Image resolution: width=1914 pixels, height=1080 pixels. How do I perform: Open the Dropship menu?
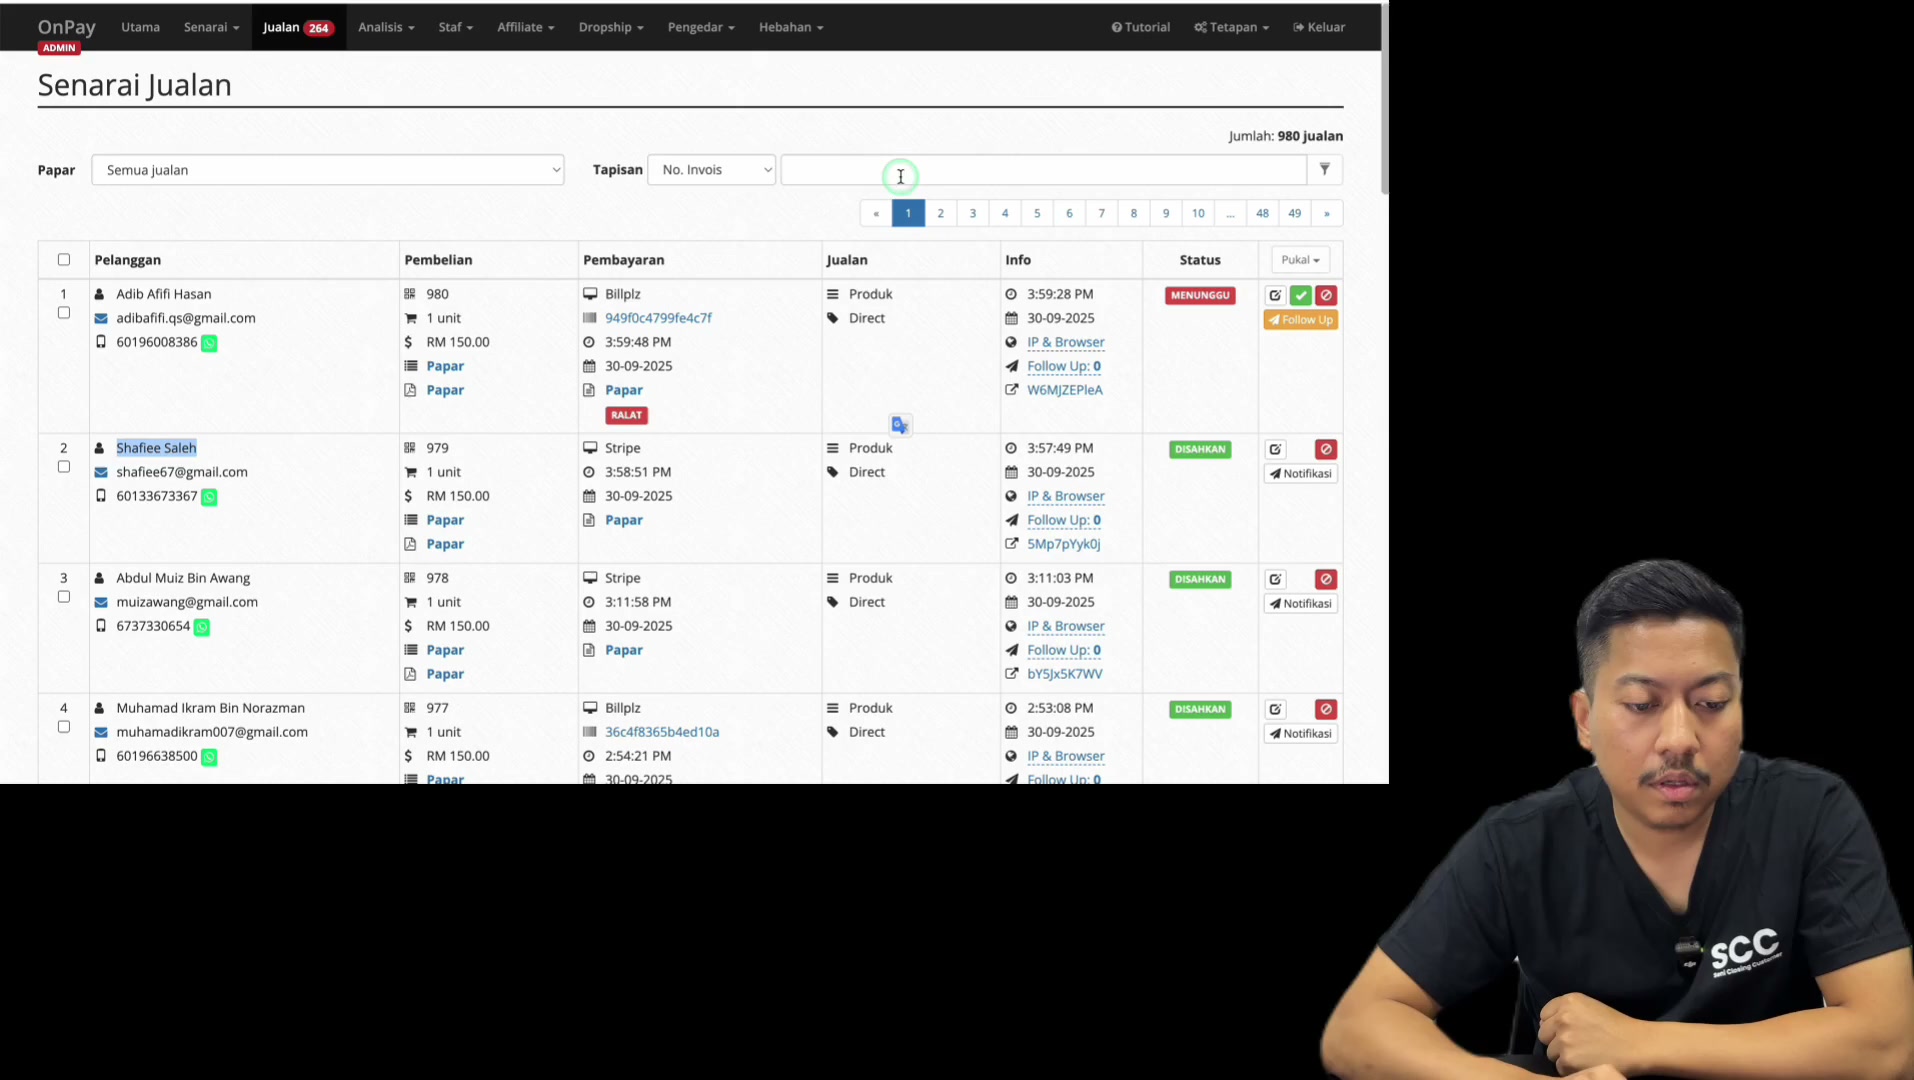point(611,27)
